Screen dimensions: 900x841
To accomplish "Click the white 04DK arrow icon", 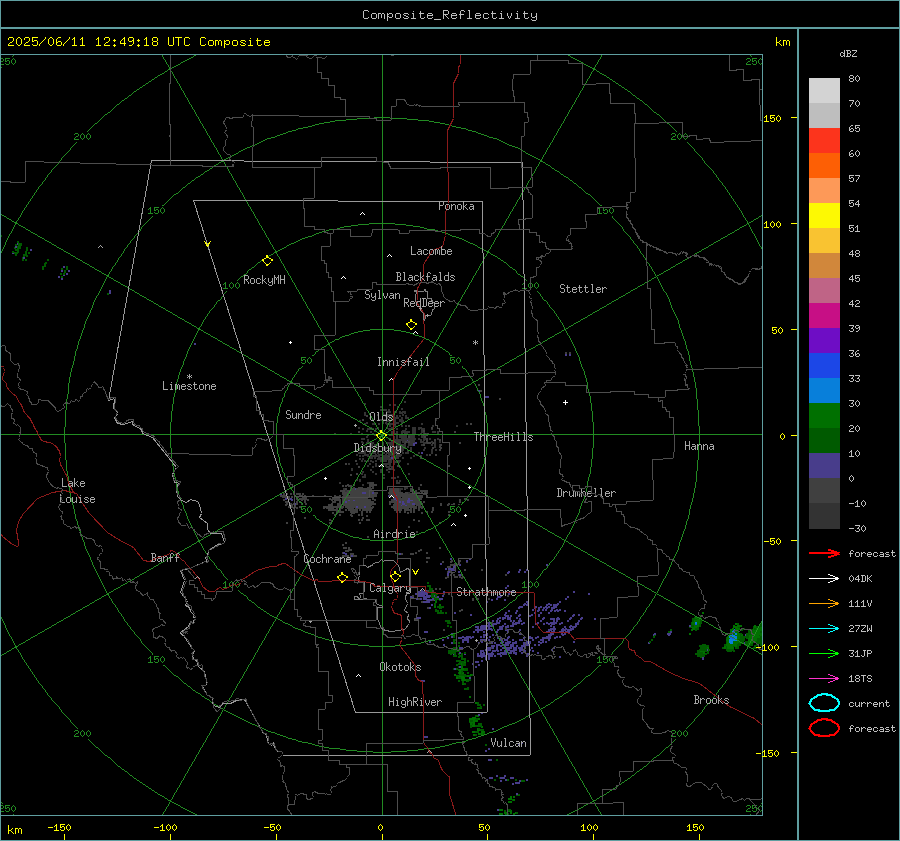I will 824,579.
